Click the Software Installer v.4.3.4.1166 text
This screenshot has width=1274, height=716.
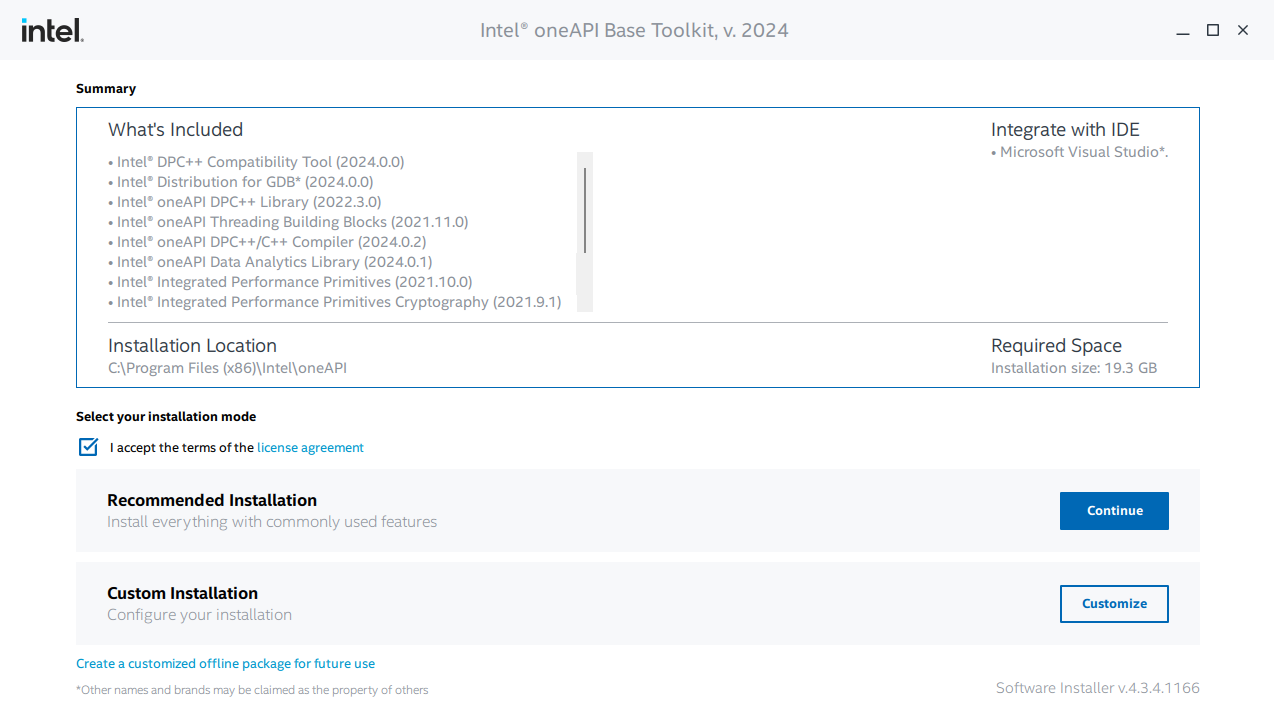(1098, 688)
